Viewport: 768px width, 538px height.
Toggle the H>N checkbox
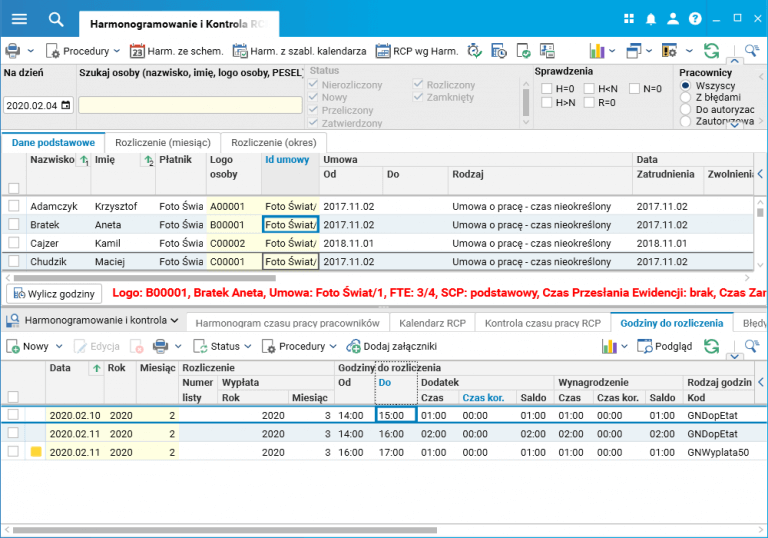[547, 102]
